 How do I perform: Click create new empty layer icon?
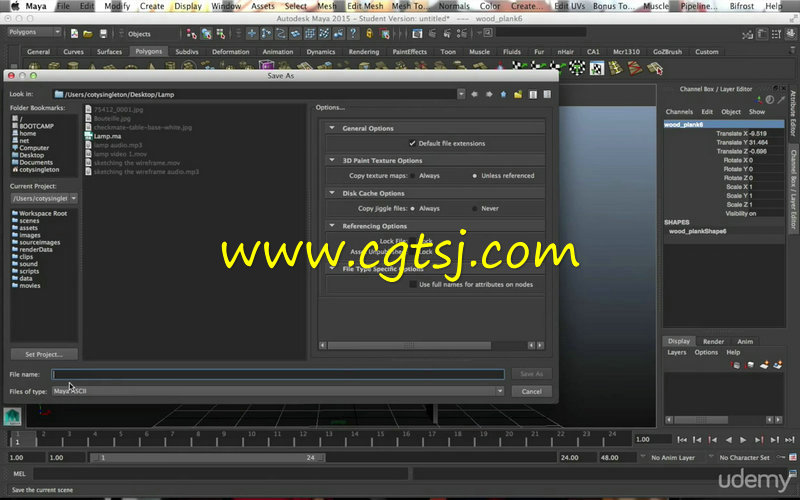point(764,365)
